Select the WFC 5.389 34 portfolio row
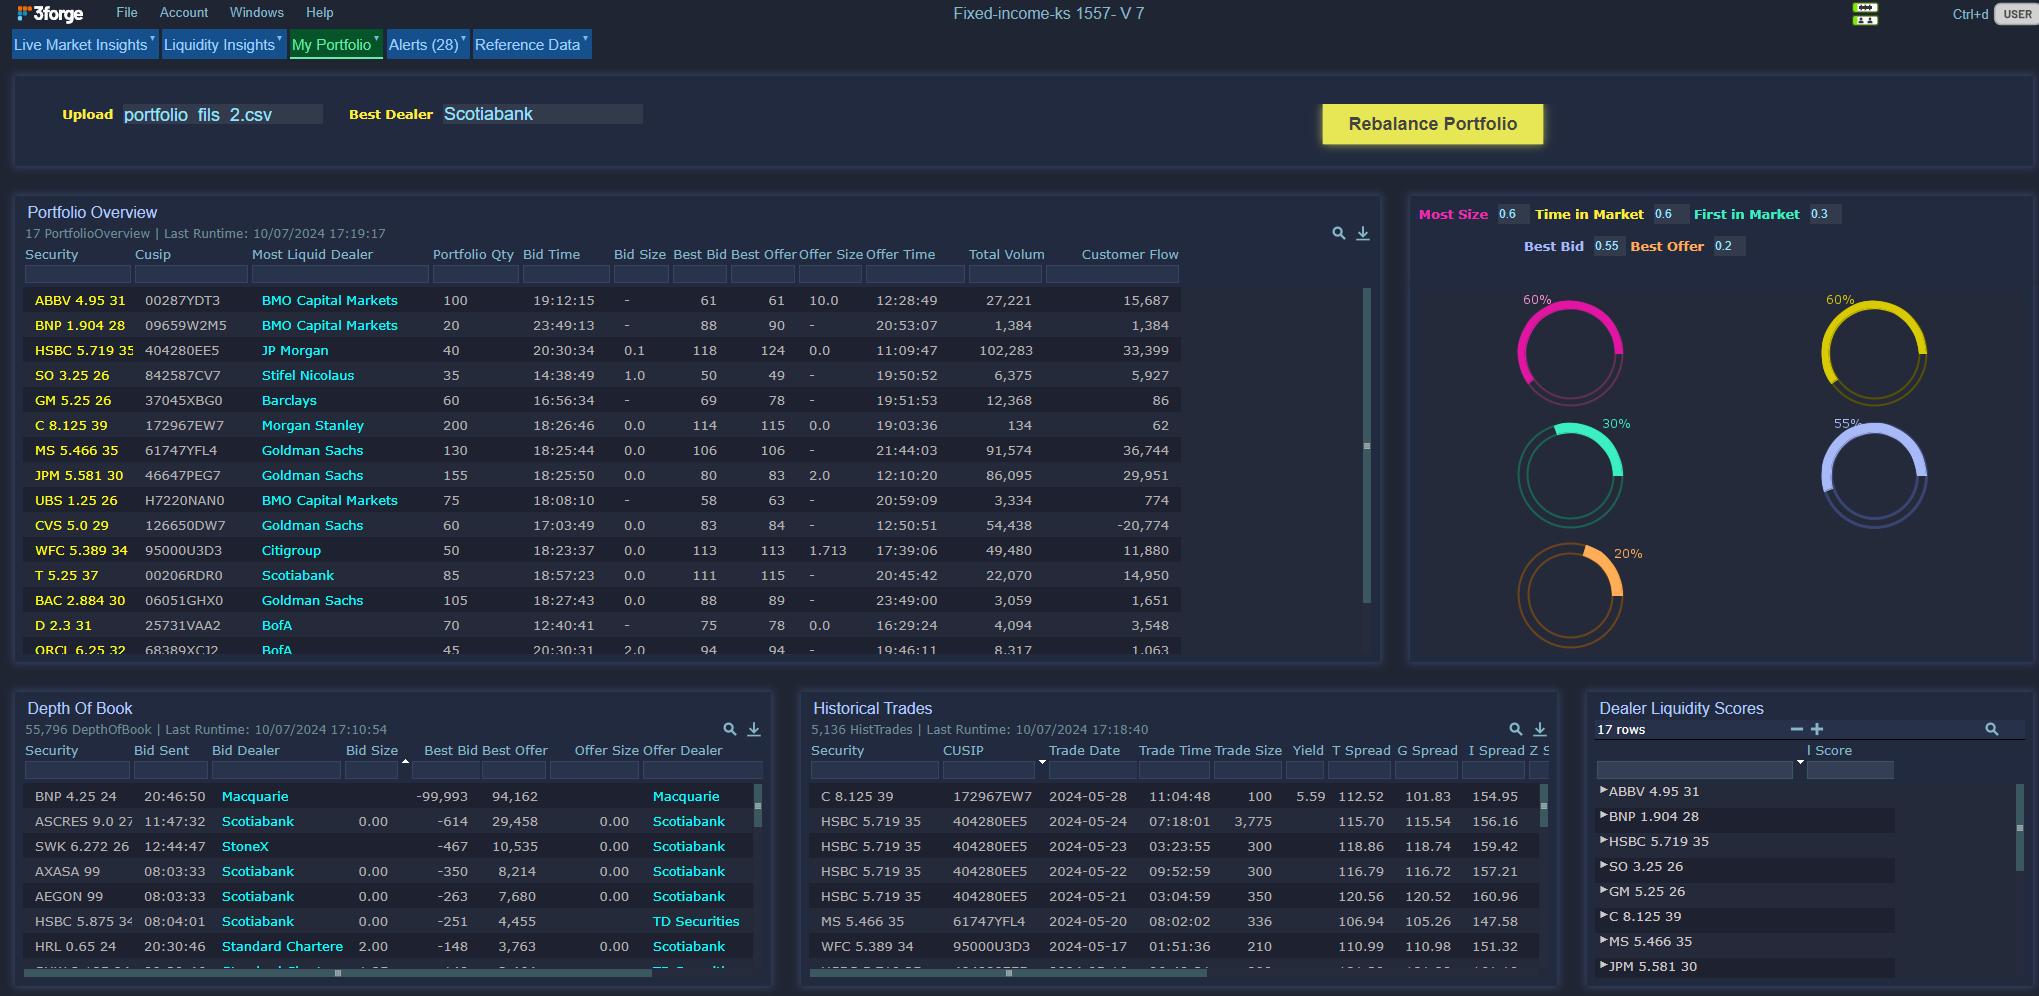Image resolution: width=2039 pixels, height=996 pixels. click(601, 550)
